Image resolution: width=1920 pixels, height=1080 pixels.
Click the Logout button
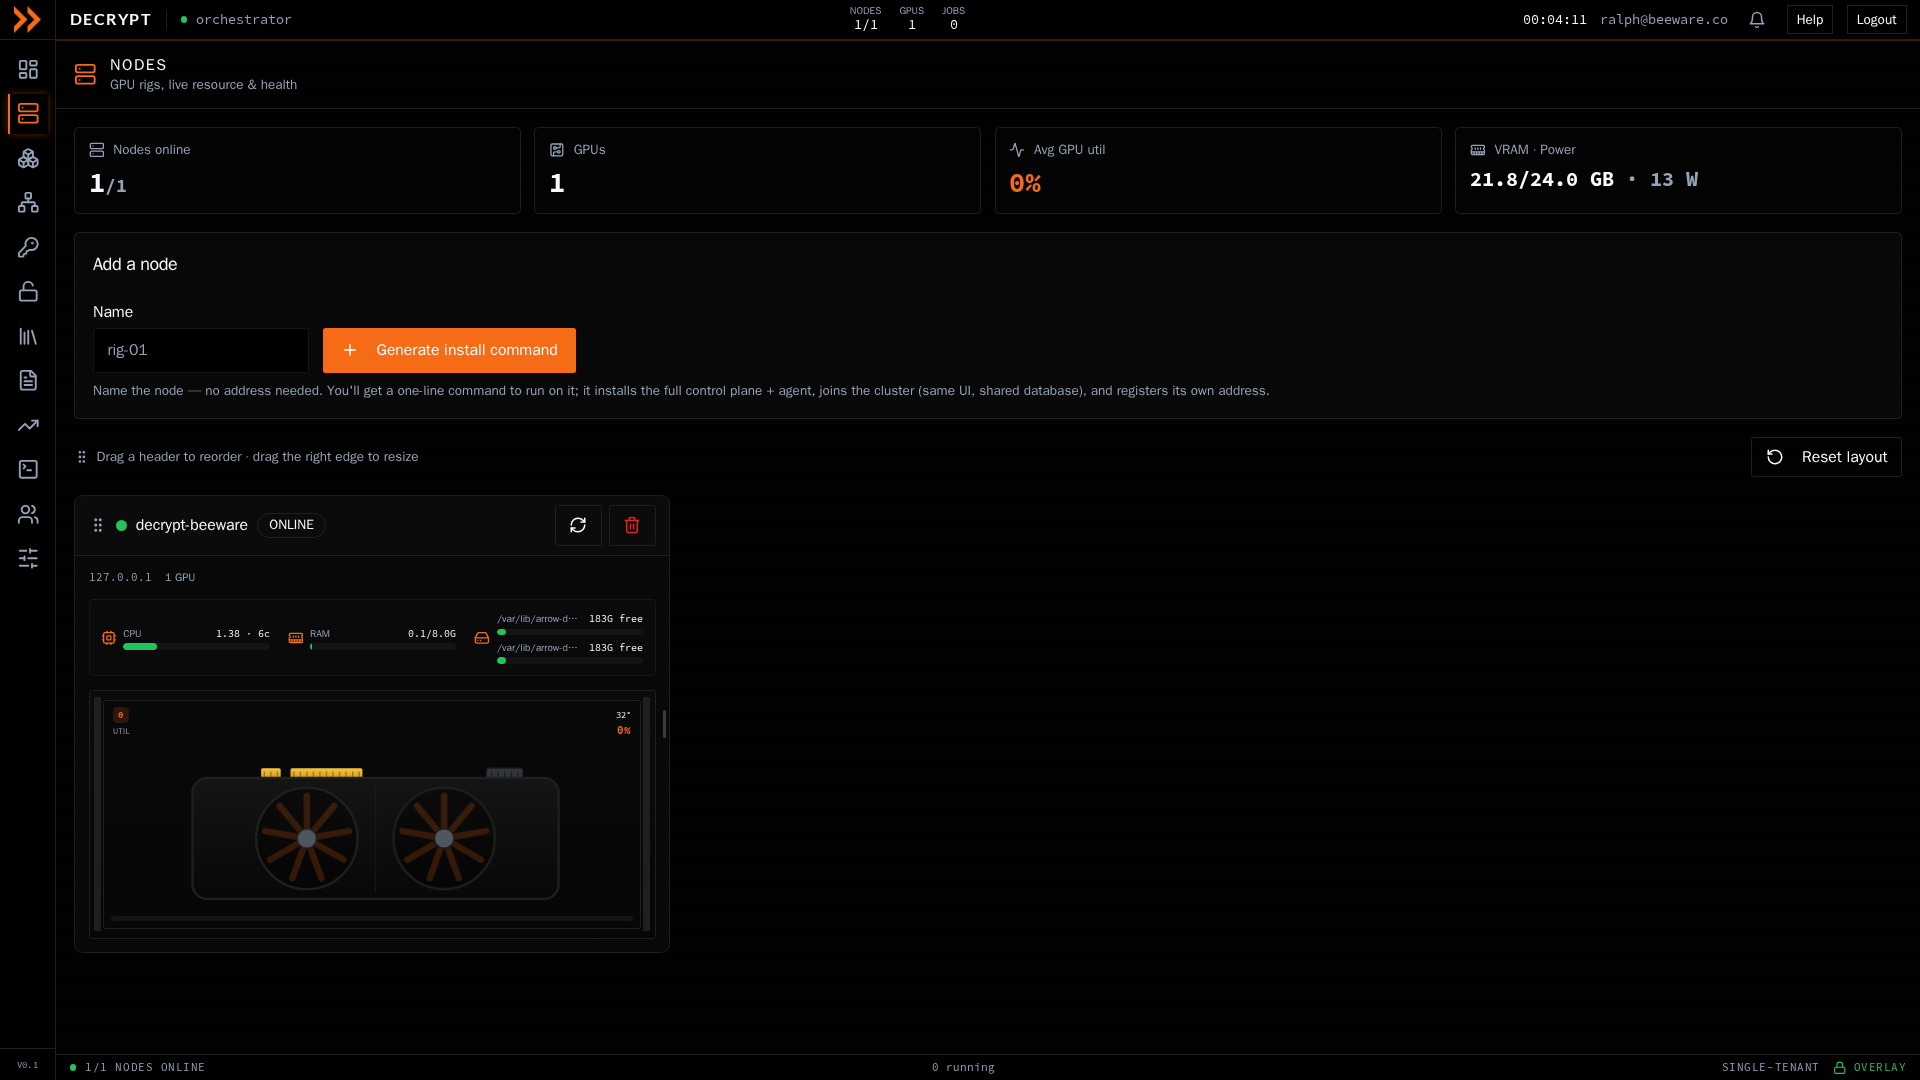(1876, 20)
